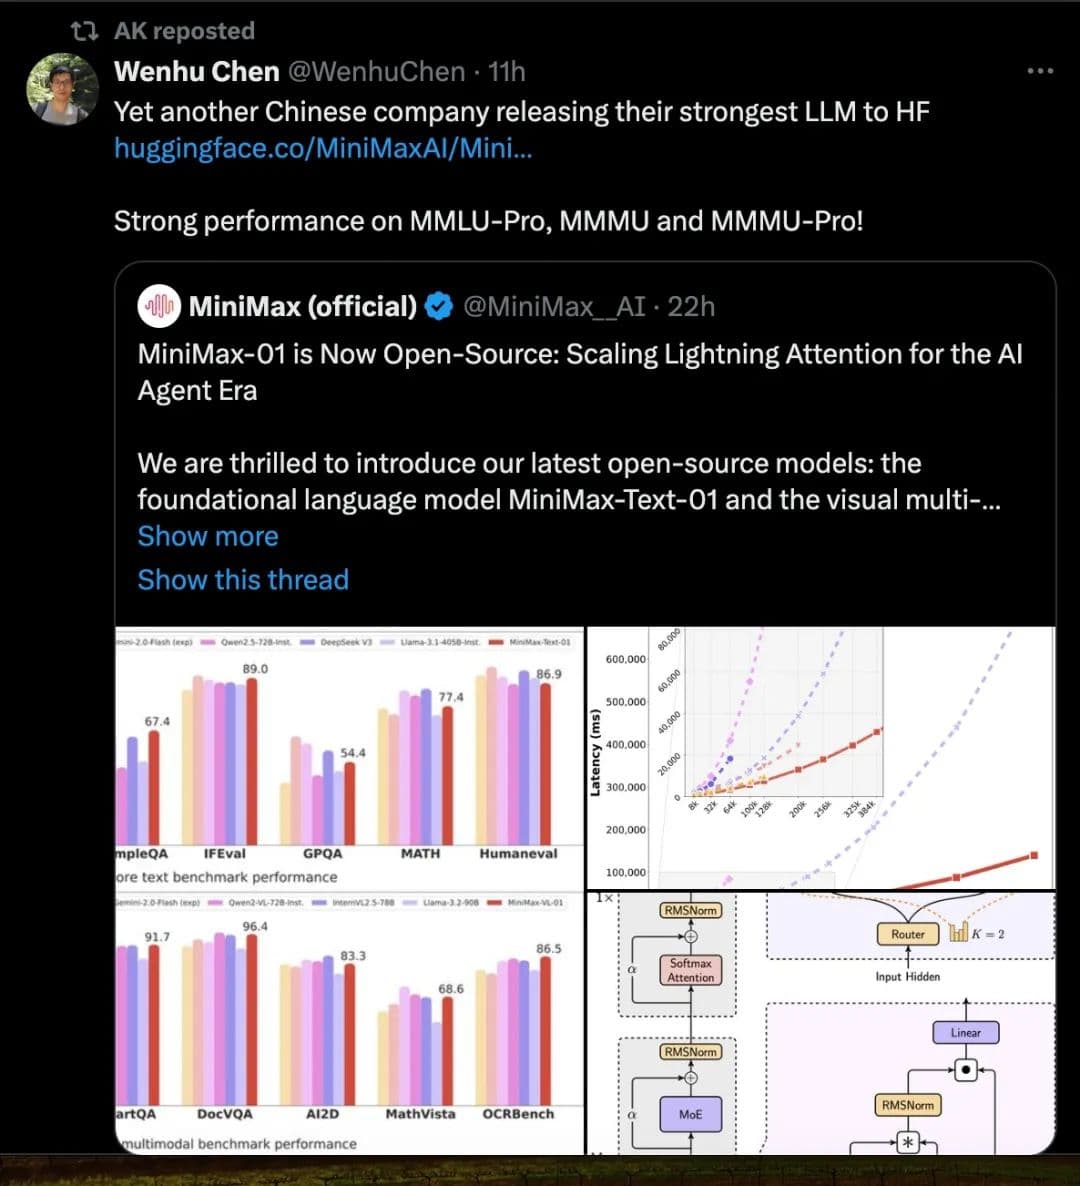Click Show this thread

(x=243, y=580)
